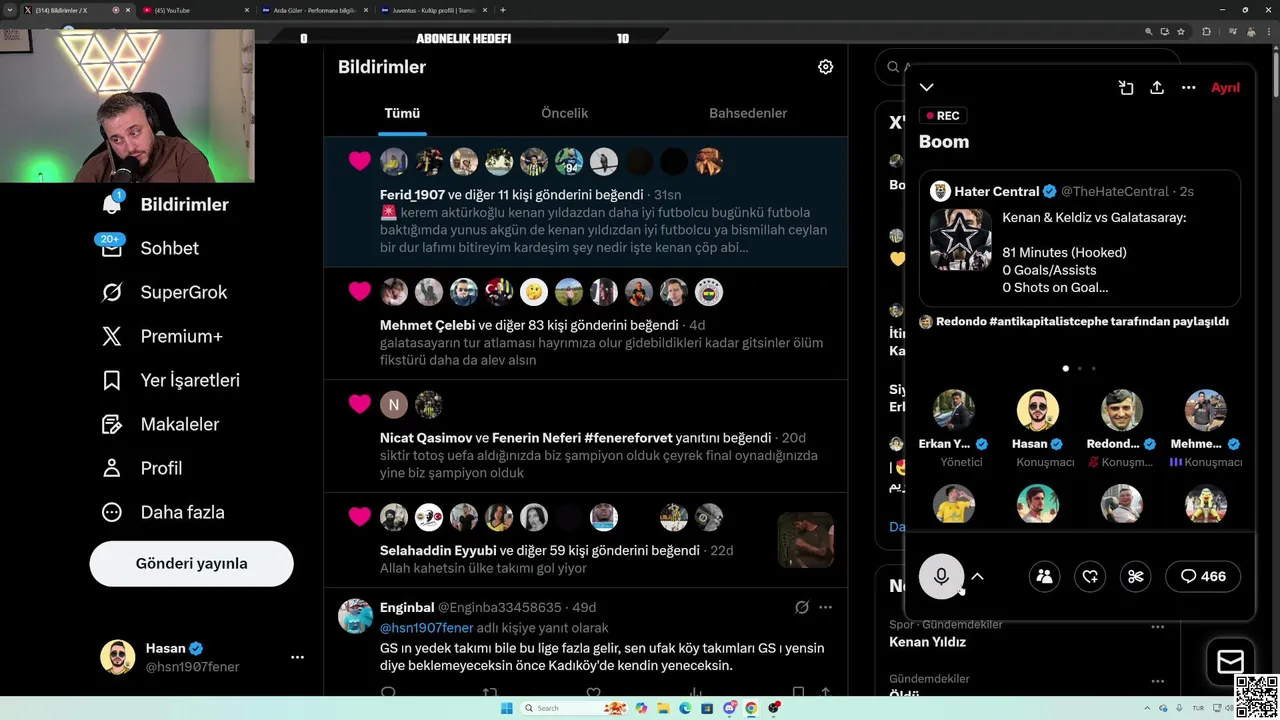Open options for the Gündemdekiler trend below
1280x720 pixels.
point(1157,681)
